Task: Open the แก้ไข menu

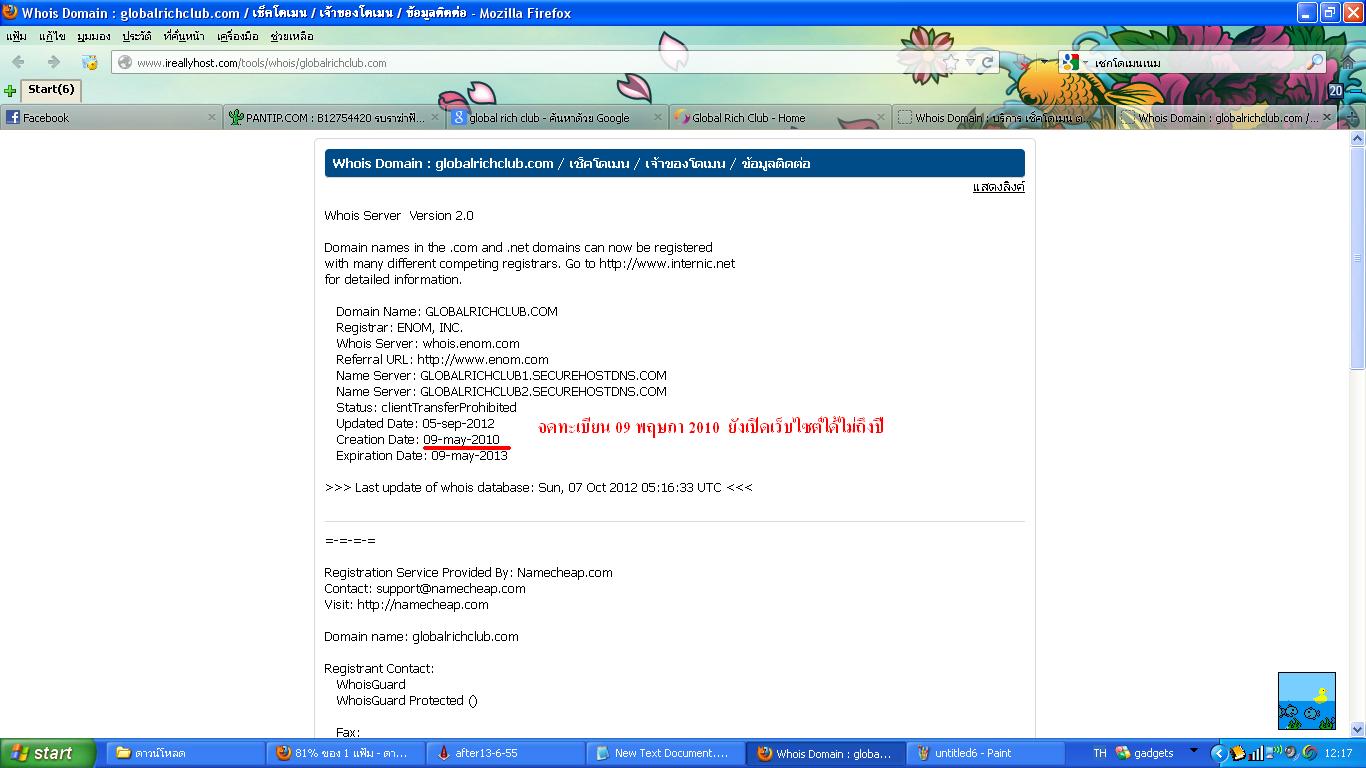Action: pos(52,36)
